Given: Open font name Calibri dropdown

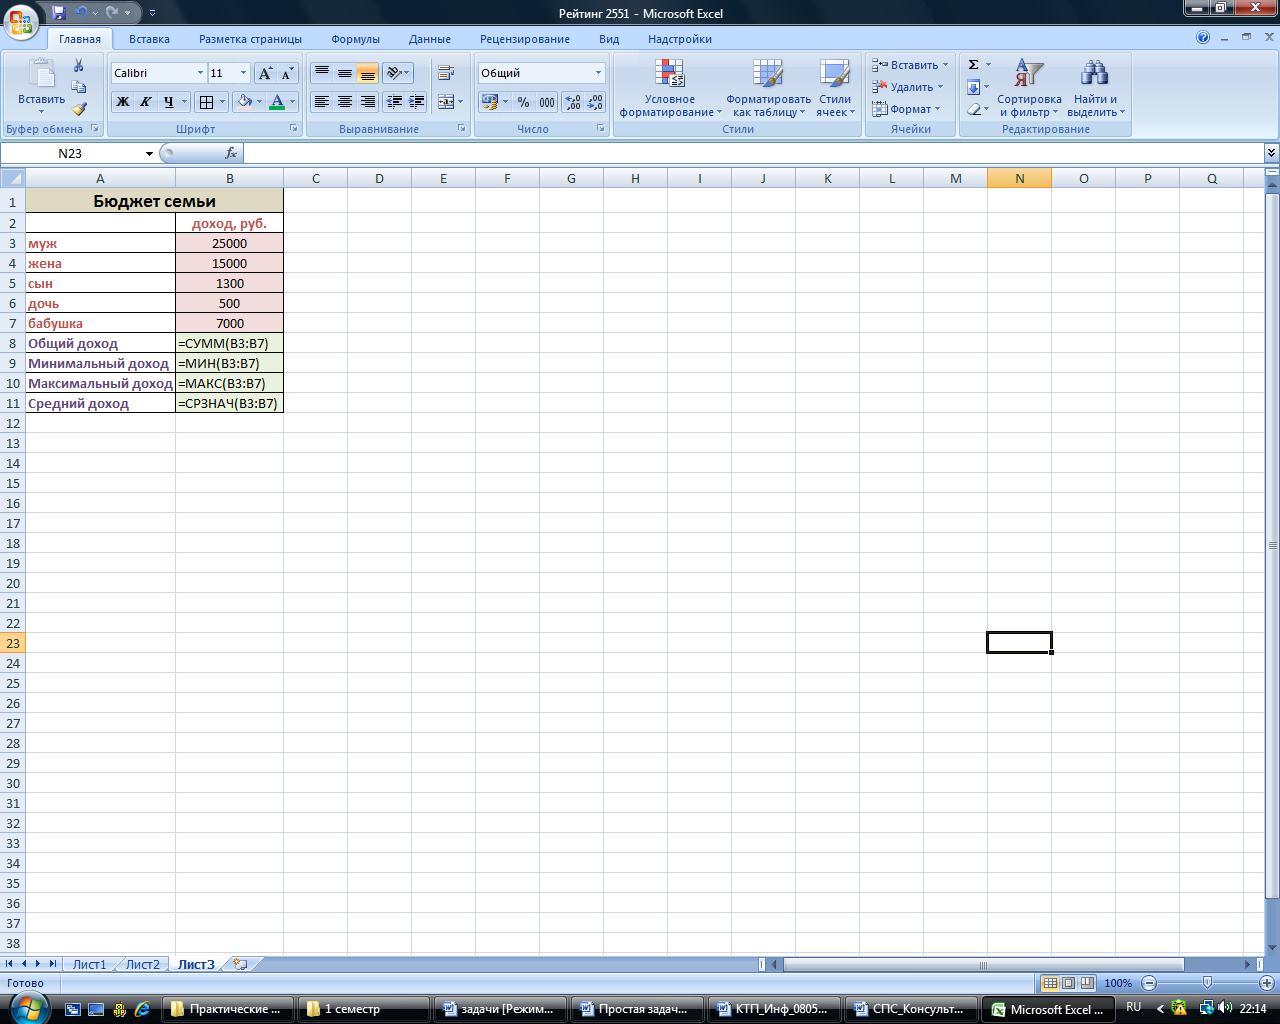Looking at the screenshot, I should point(200,73).
